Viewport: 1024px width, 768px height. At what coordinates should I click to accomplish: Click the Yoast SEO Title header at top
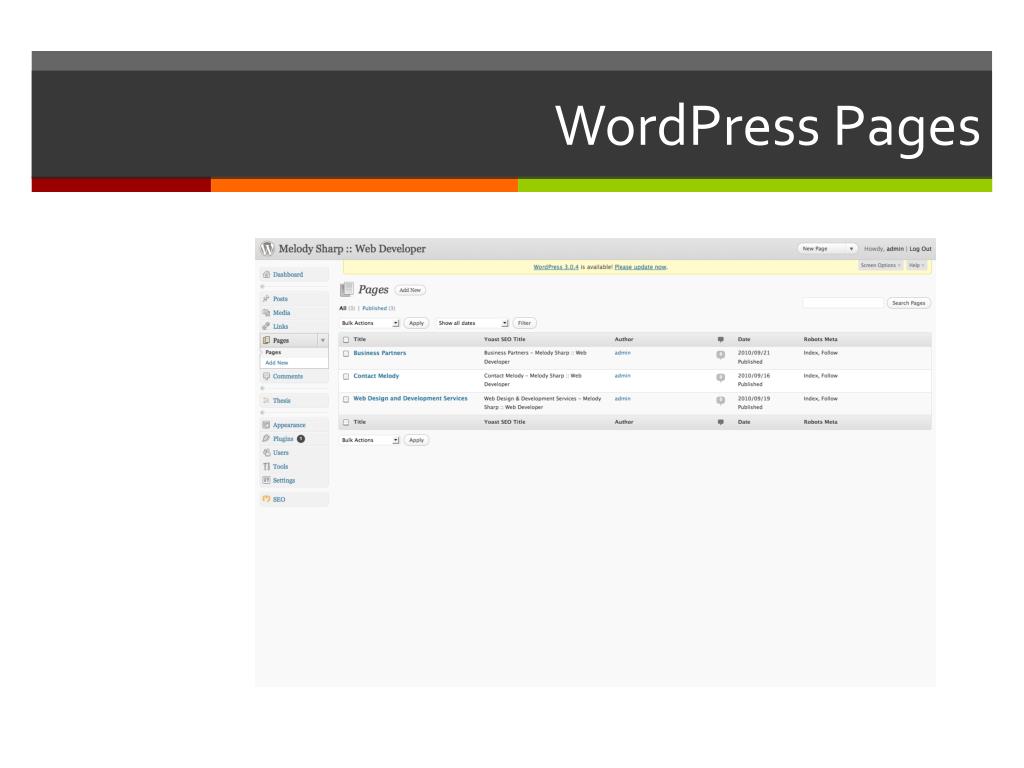(x=504, y=340)
